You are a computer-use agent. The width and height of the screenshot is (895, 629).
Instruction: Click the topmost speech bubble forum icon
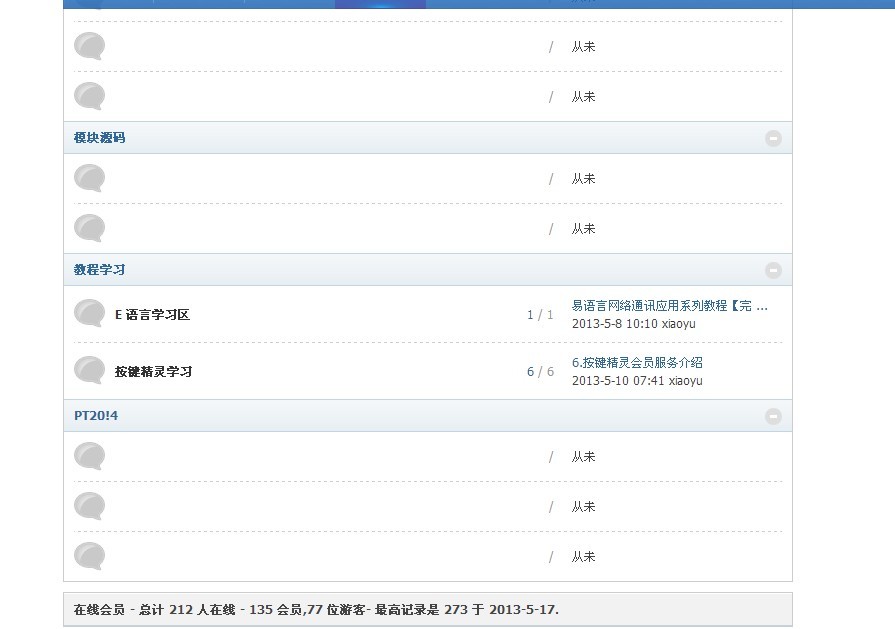coord(88,46)
